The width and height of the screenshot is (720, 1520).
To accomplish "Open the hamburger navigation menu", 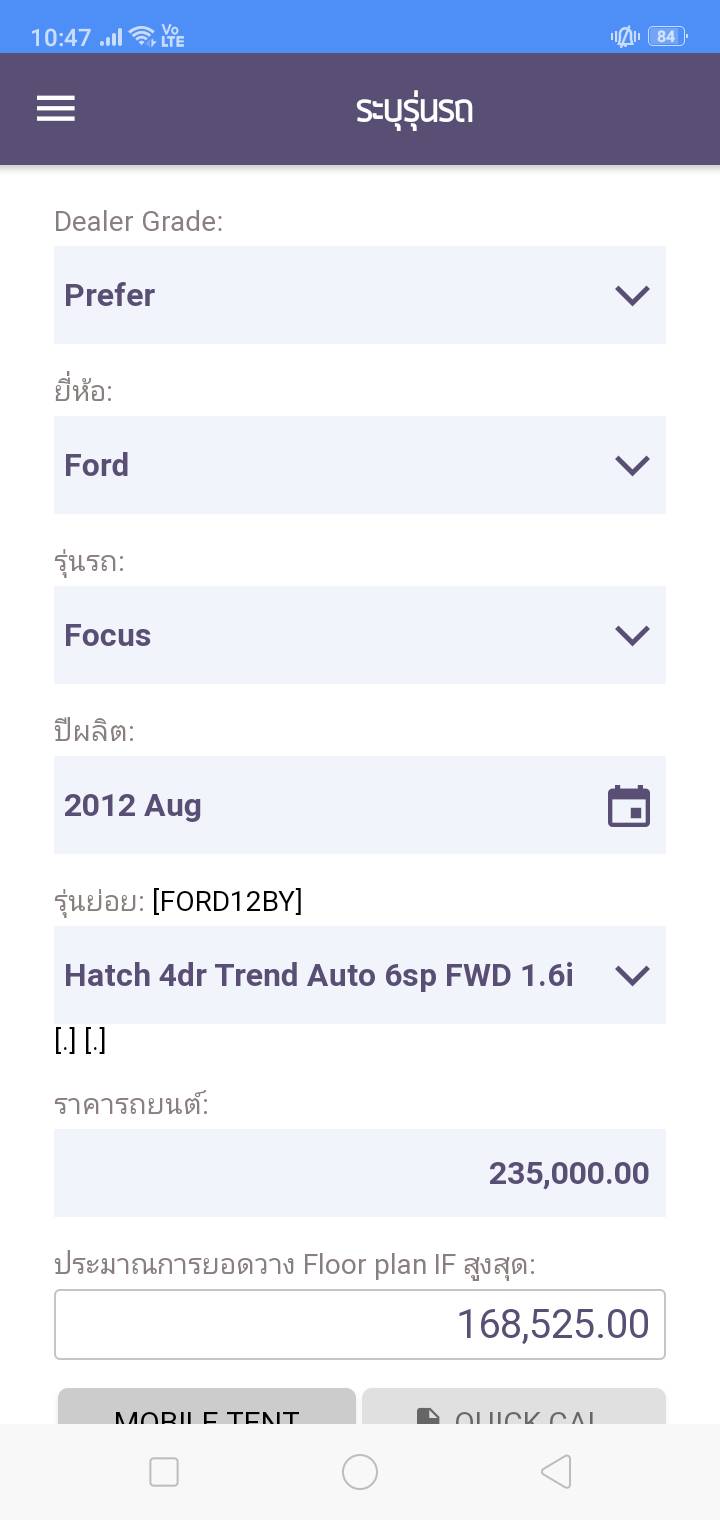I will pos(56,109).
